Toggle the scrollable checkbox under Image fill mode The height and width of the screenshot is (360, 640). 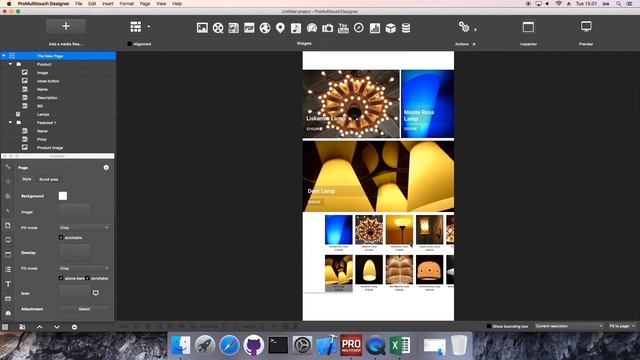[61, 238]
